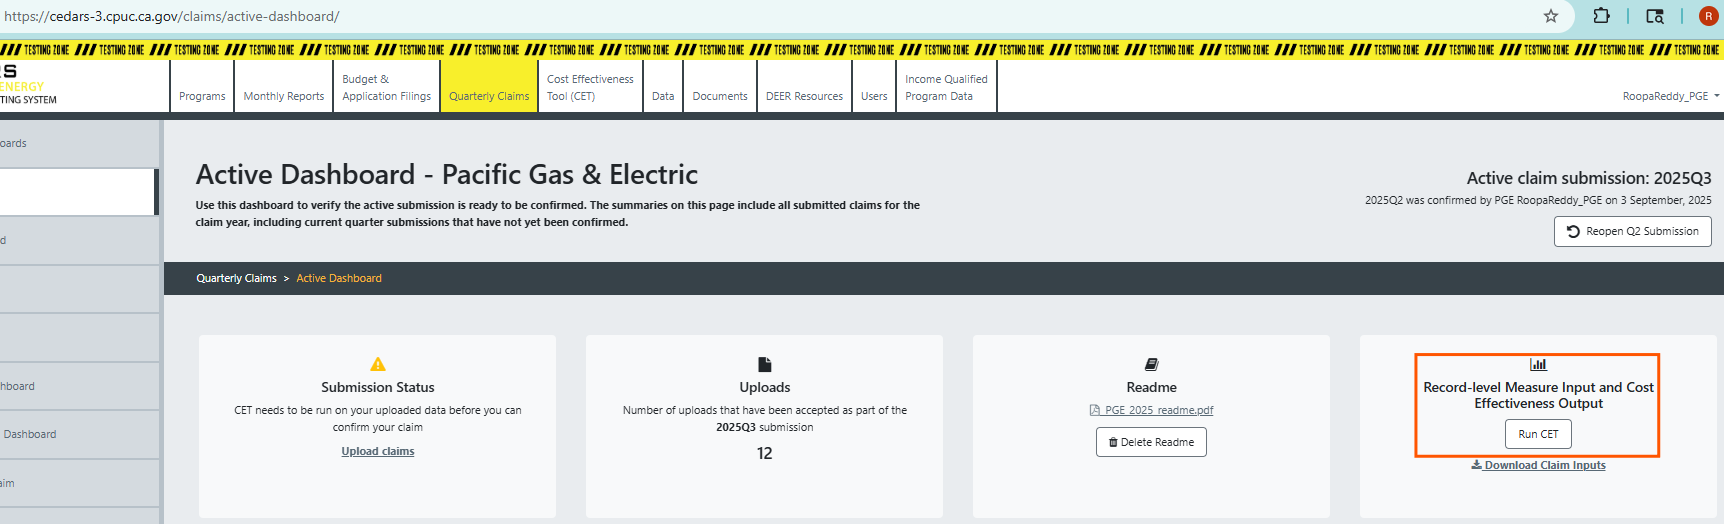Open the PGE_2025_readme.pdf link

click(1151, 410)
